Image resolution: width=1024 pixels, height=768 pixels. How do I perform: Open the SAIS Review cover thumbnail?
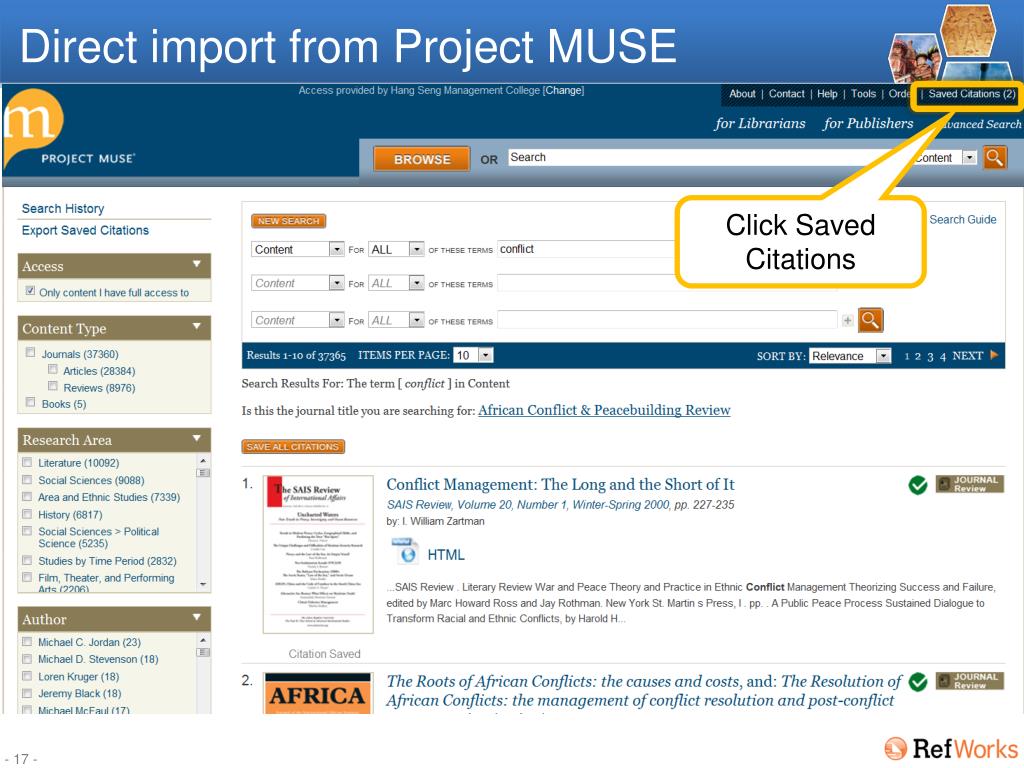(318, 554)
